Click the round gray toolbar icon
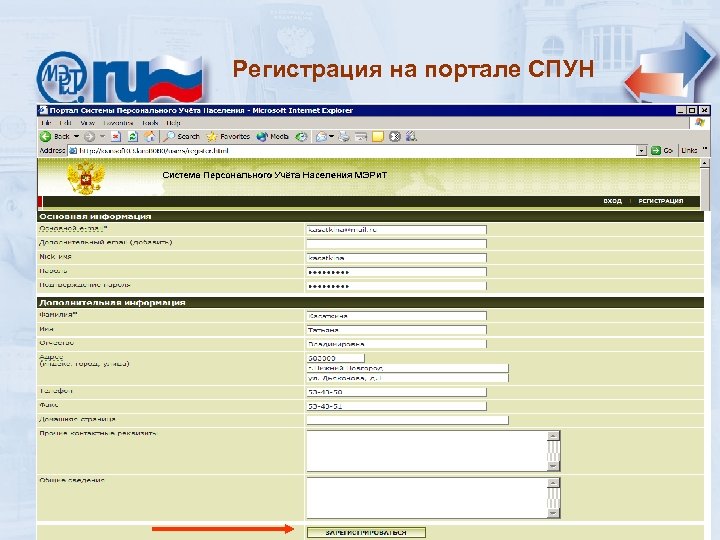This screenshot has height=540, width=720. (394, 136)
